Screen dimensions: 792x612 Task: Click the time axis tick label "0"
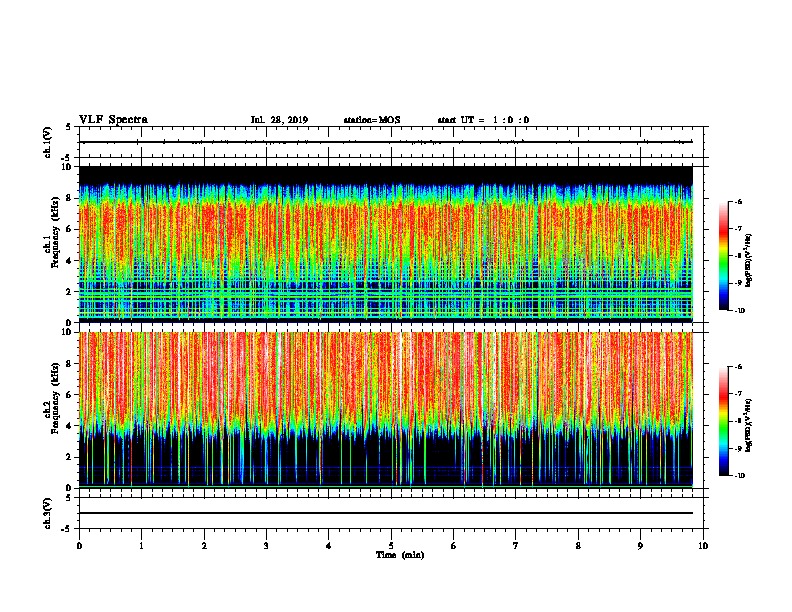(x=79, y=546)
